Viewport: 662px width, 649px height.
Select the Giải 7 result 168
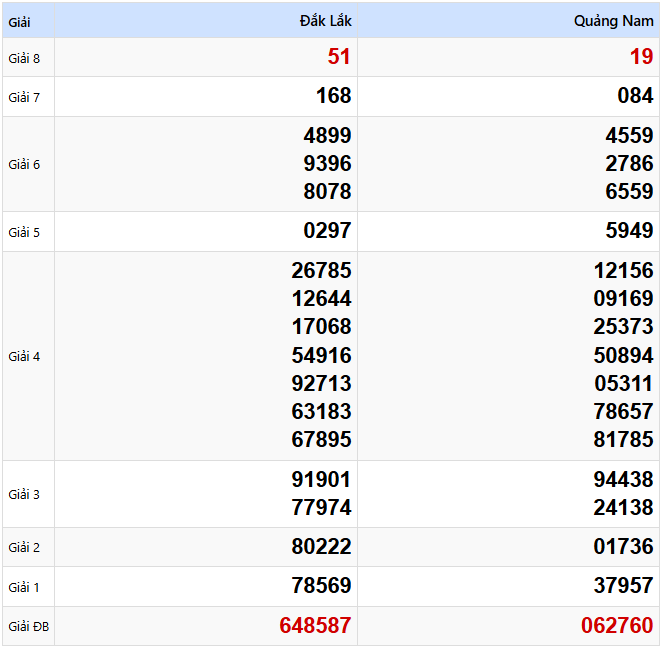pyautogui.click(x=333, y=96)
